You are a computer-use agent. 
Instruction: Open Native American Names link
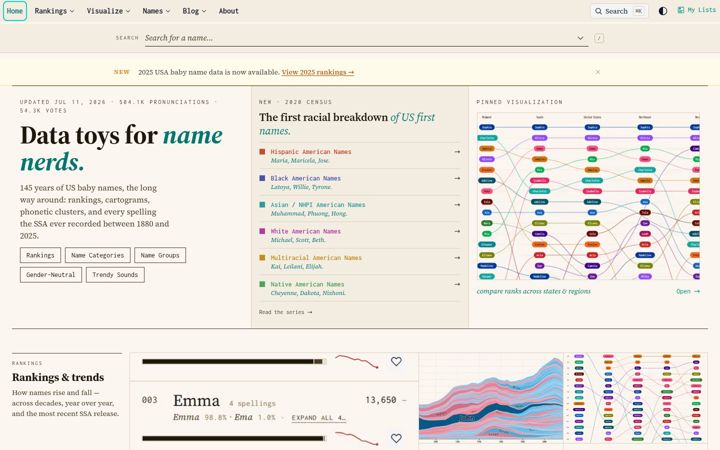(307, 285)
